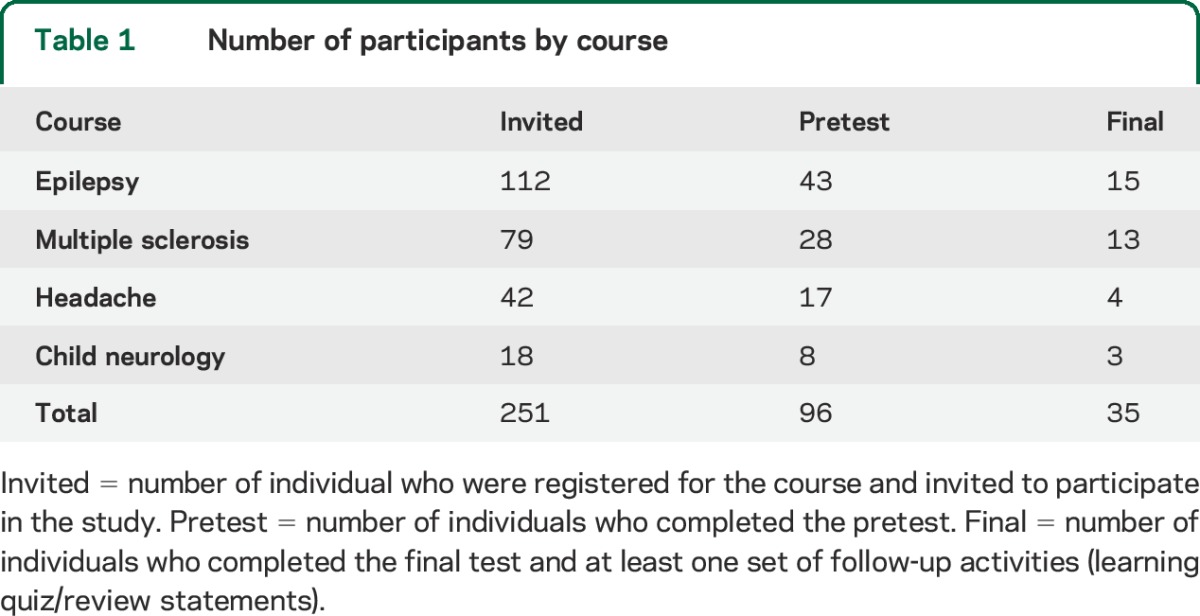1200x616 pixels.
Task: Click the Epilepsy invited value 112
Action: 525,182
